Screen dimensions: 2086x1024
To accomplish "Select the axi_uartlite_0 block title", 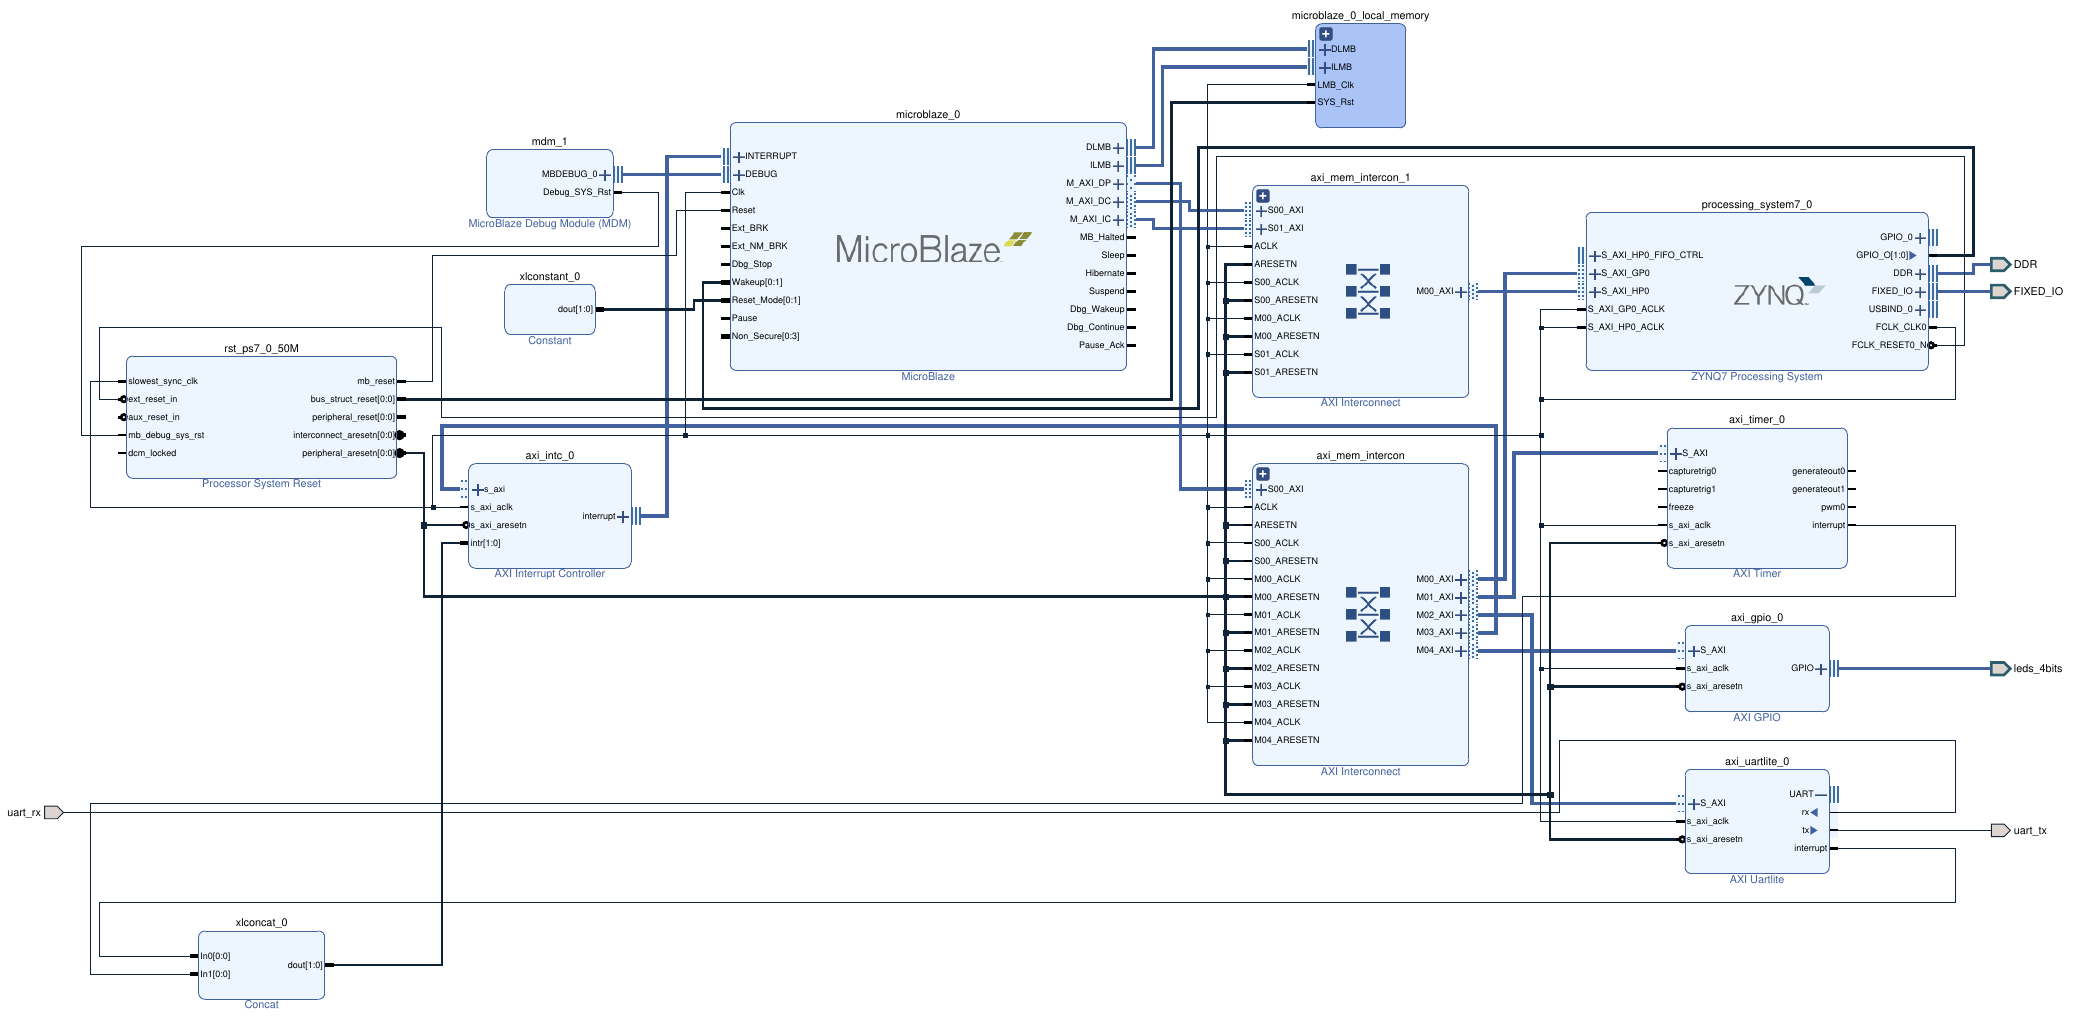I will click(1756, 762).
